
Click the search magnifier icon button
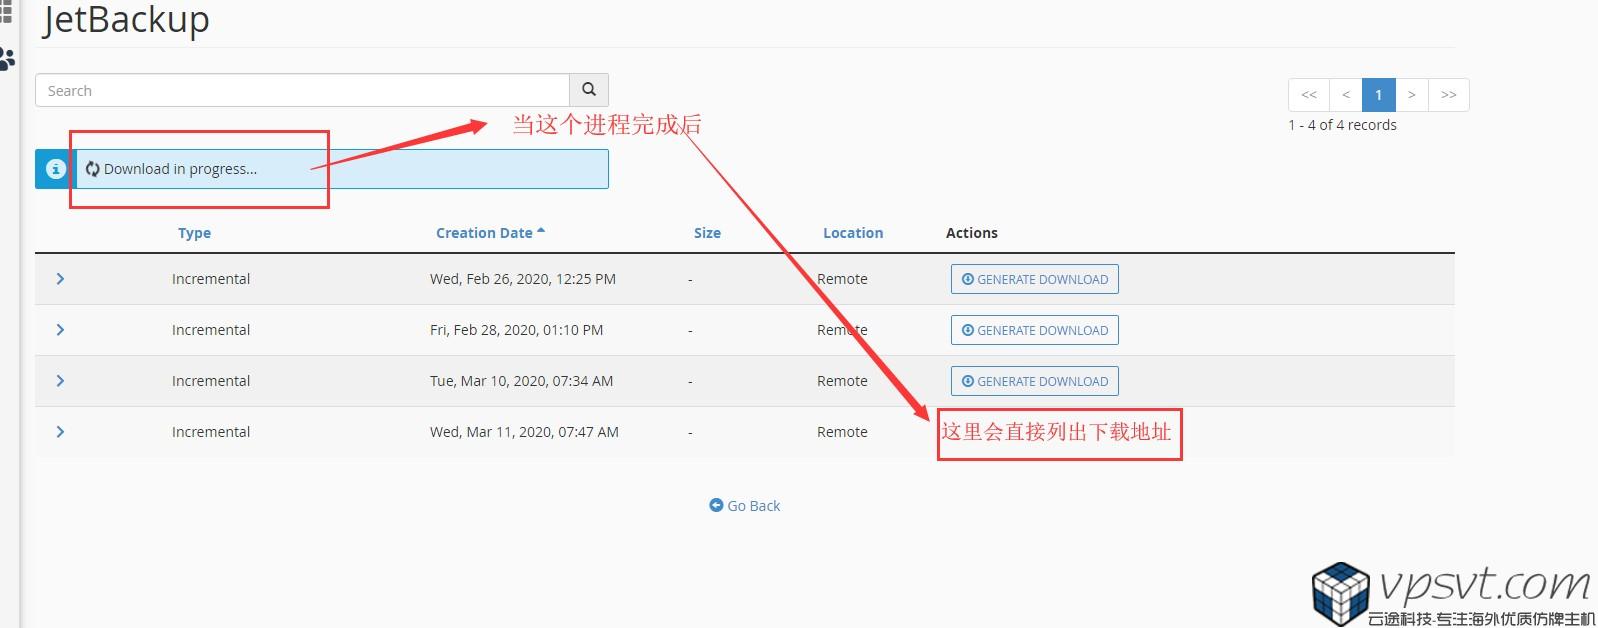coord(589,90)
